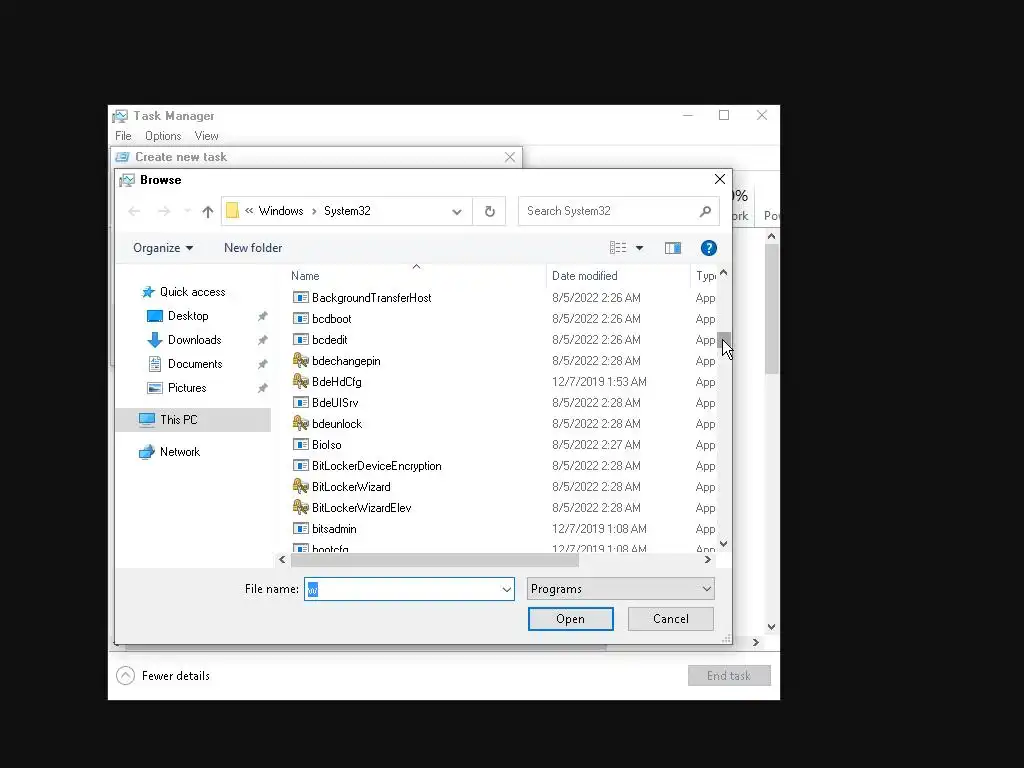Select the BdeUISrv file icon
The width and height of the screenshot is (1024, 768).
tap(300, 402)
